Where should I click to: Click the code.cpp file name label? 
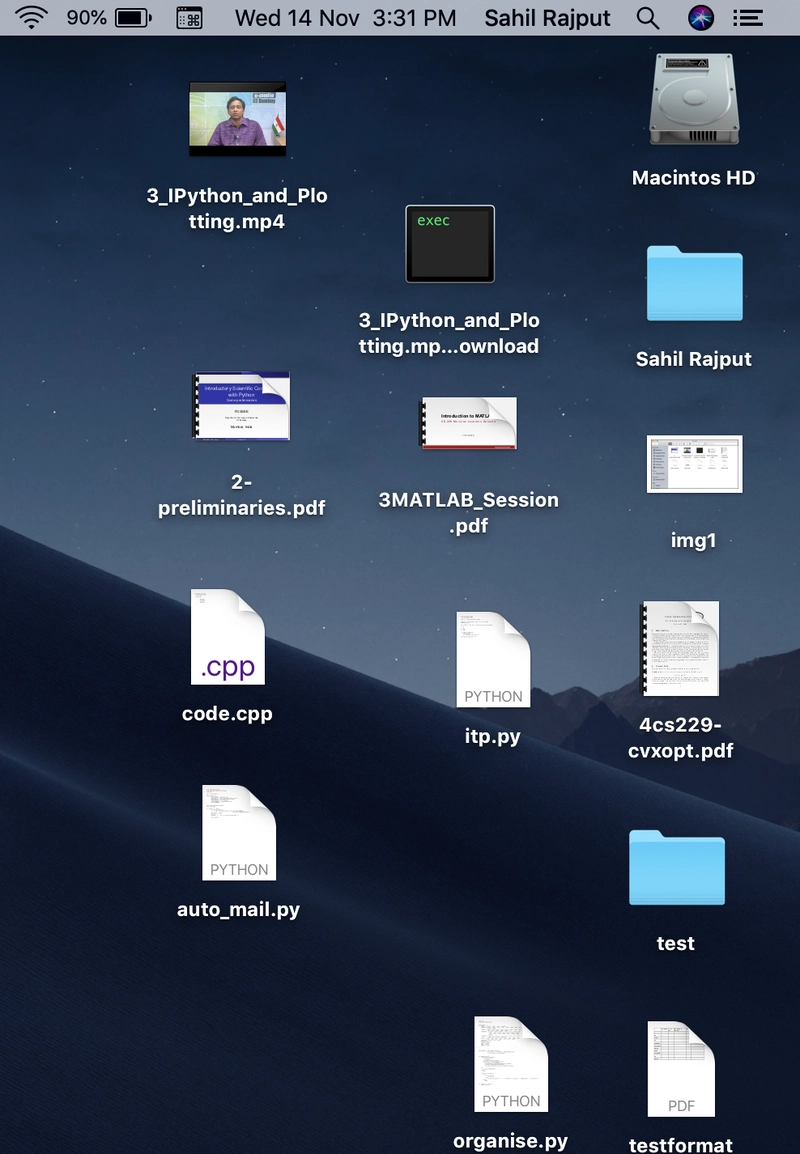[227, 713]
